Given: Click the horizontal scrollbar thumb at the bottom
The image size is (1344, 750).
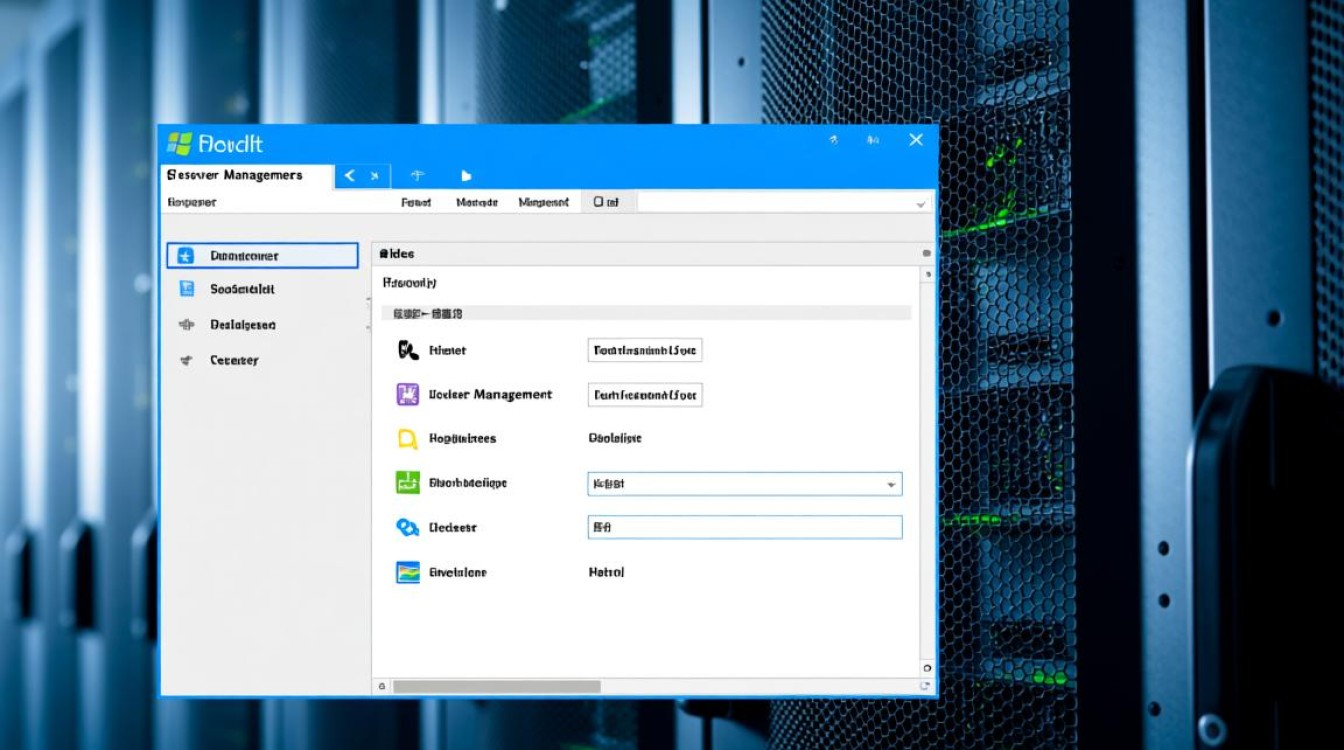Looking at the screenshot, I should click(496, 687).
